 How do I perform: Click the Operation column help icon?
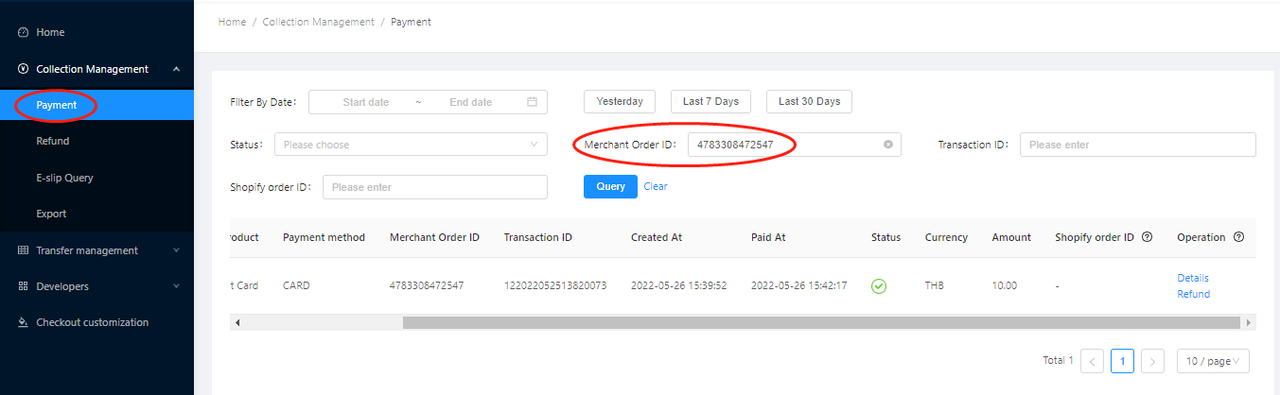coord(1239,237)
